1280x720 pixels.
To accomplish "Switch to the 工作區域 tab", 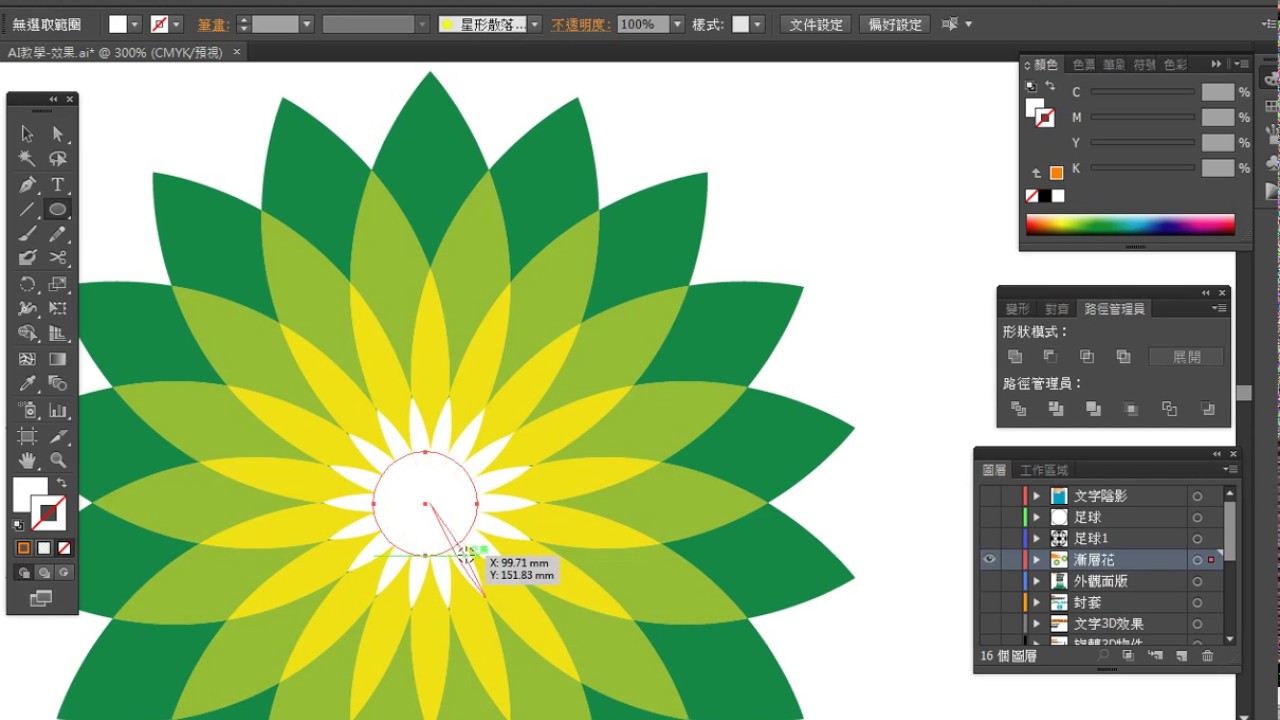I will click(x=1043, y=470).
